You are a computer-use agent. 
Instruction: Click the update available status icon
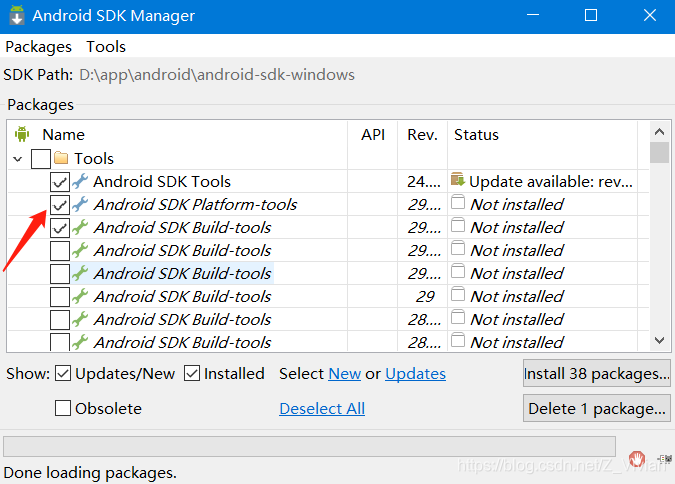coord(458,181)
